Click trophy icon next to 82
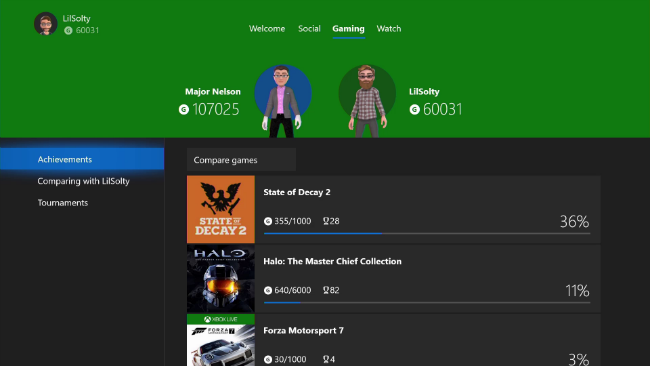650x366 pixels. coord(326,291)
